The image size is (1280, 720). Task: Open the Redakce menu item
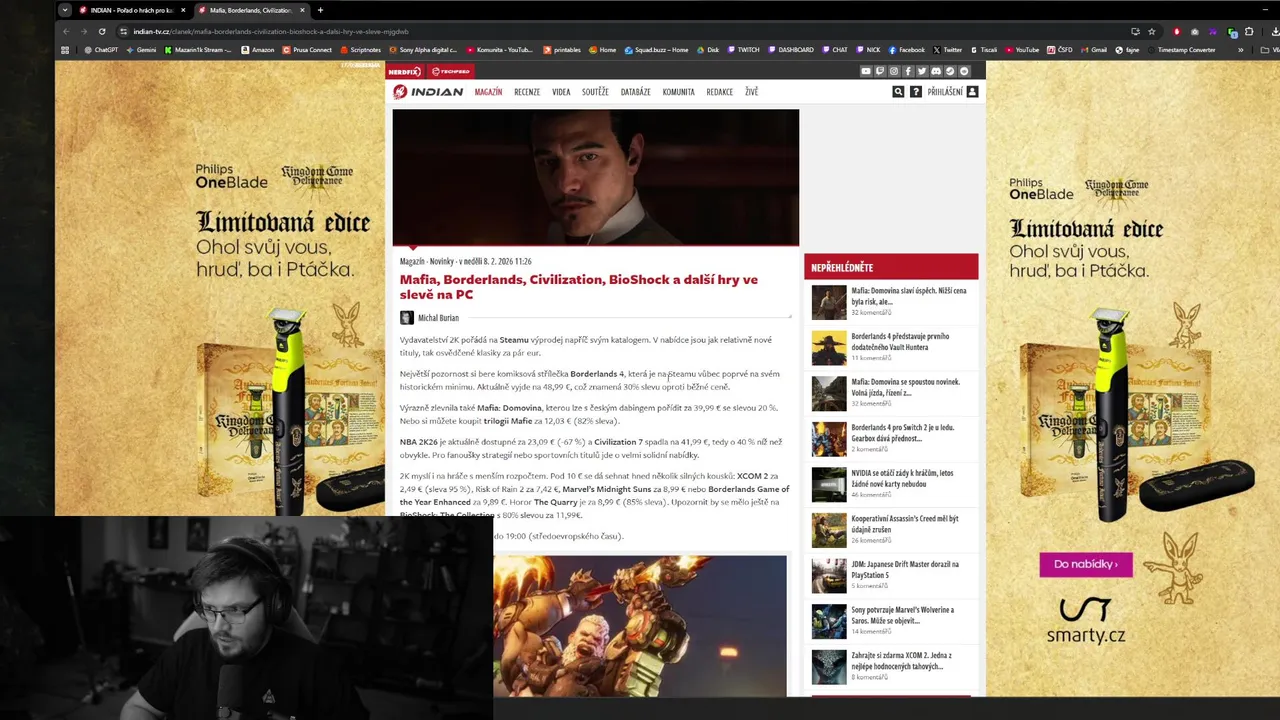pyautogui.click(x=720, y=92)
